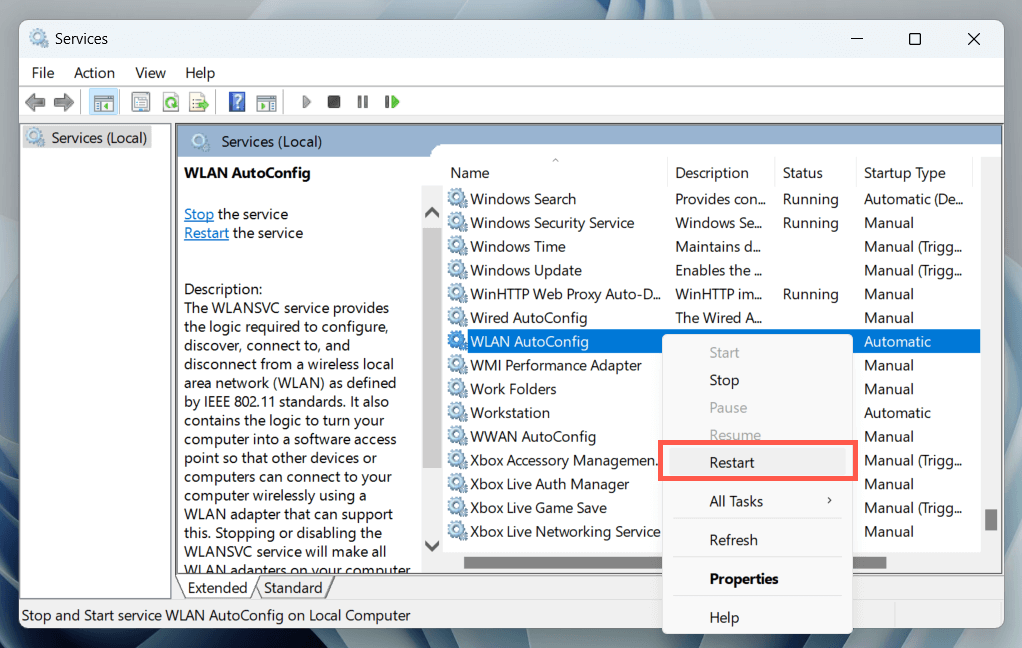Click gear icon next to Windows Search
This screenshot has height=648, width=1022.
[x=458, y=198]
